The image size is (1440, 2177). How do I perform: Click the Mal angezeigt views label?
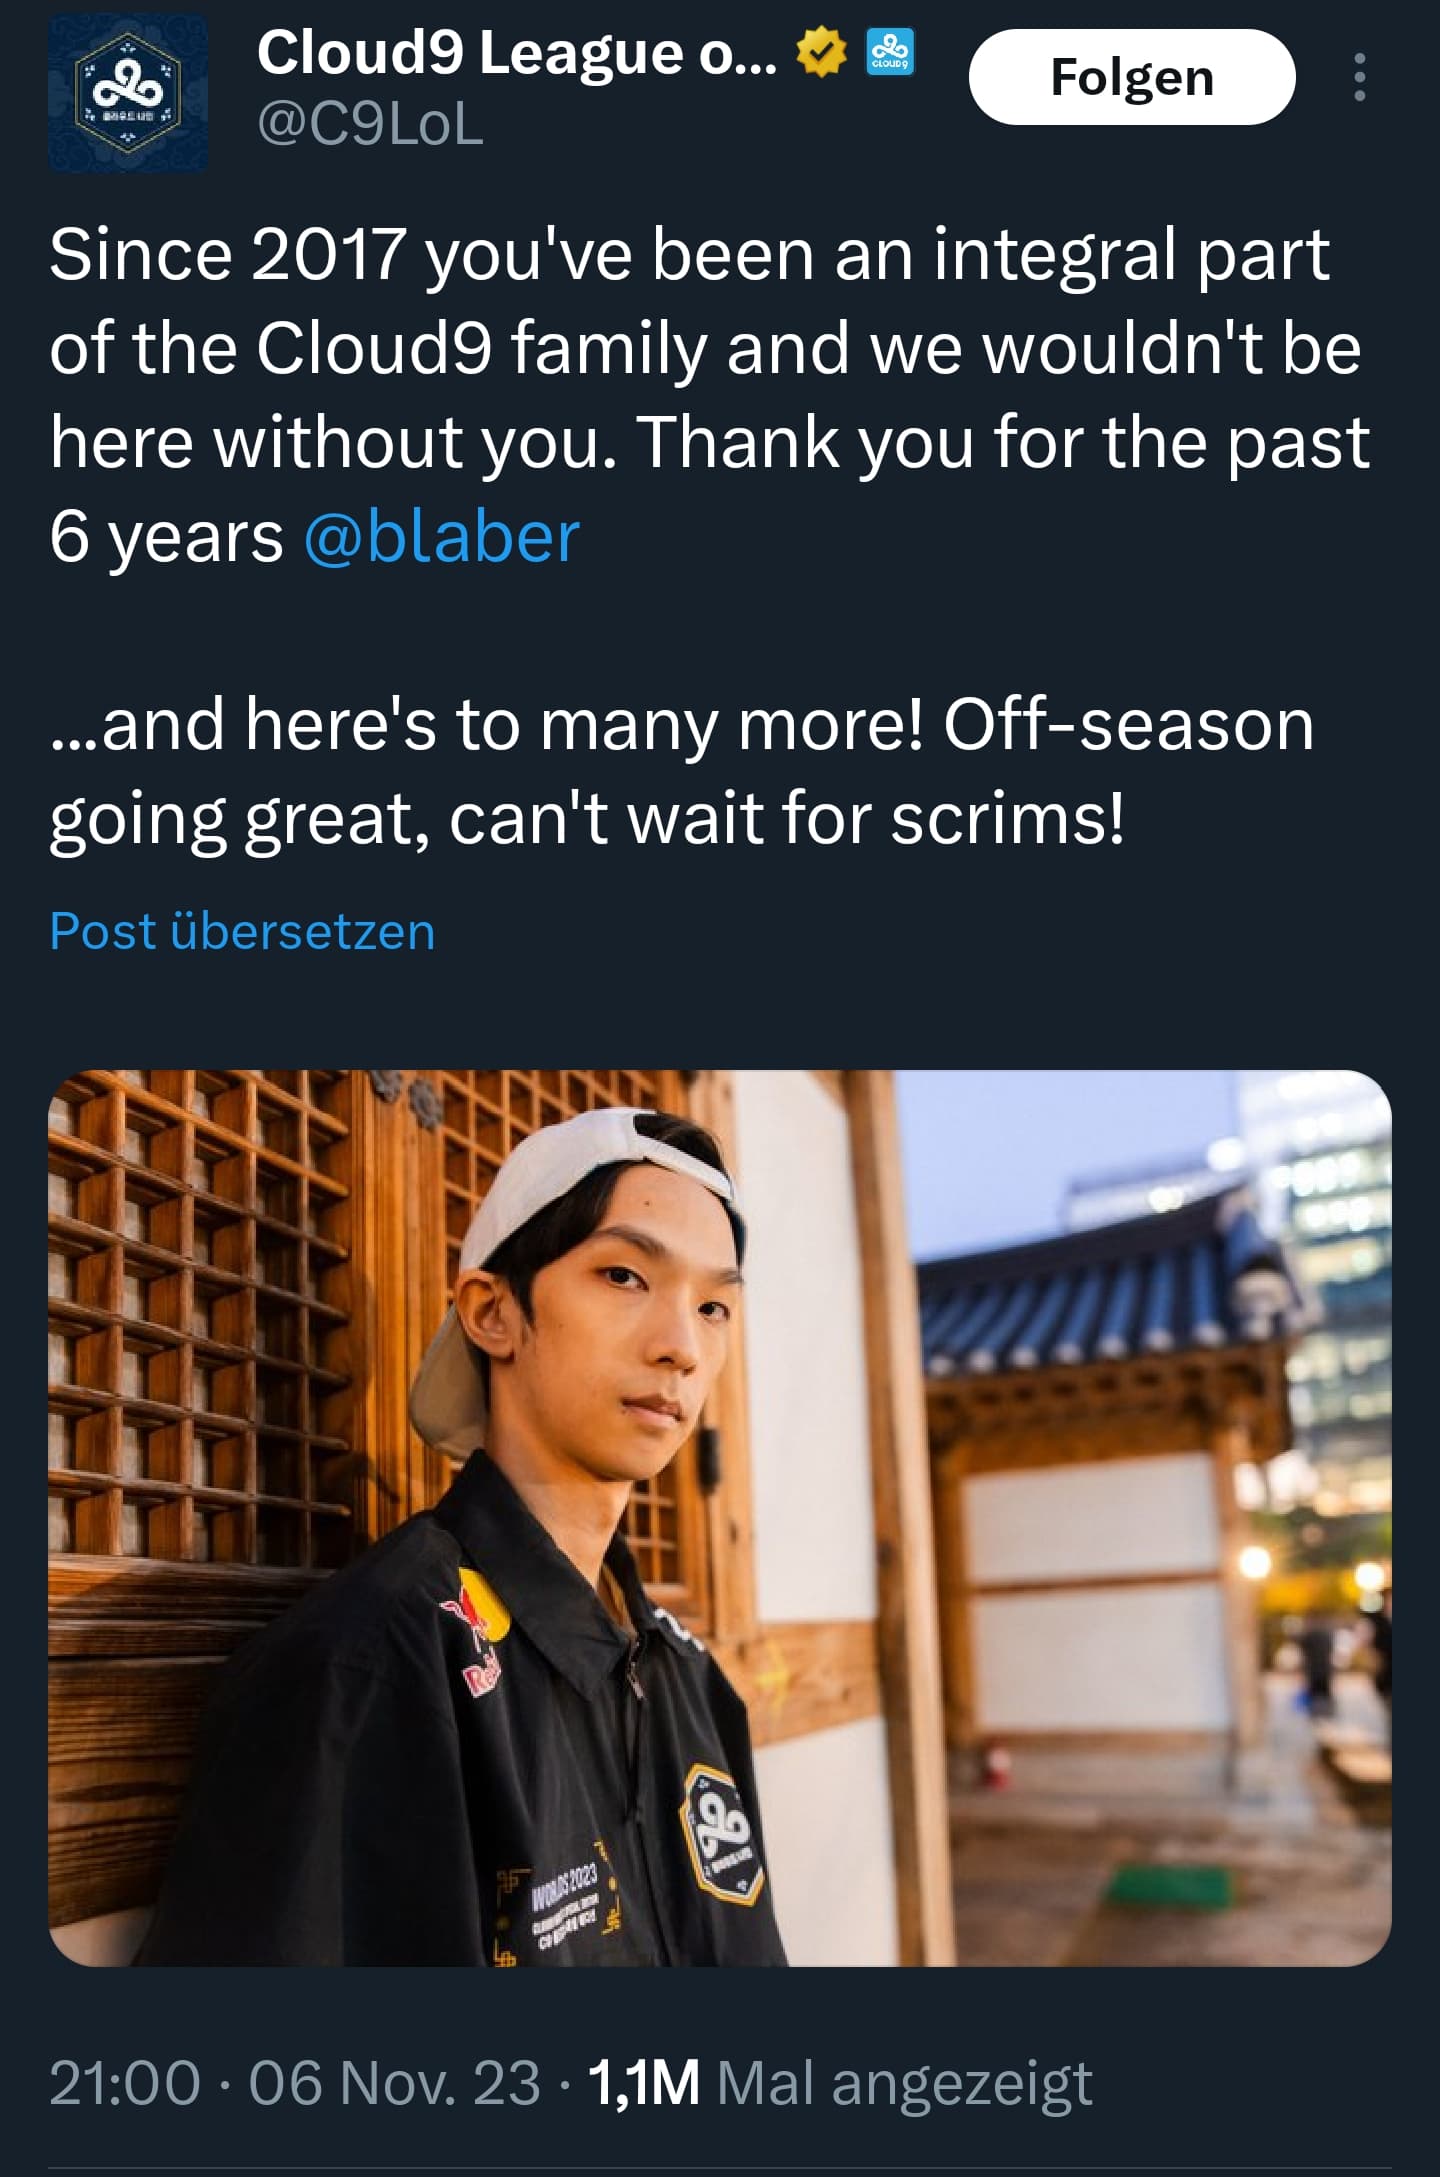904,2083
